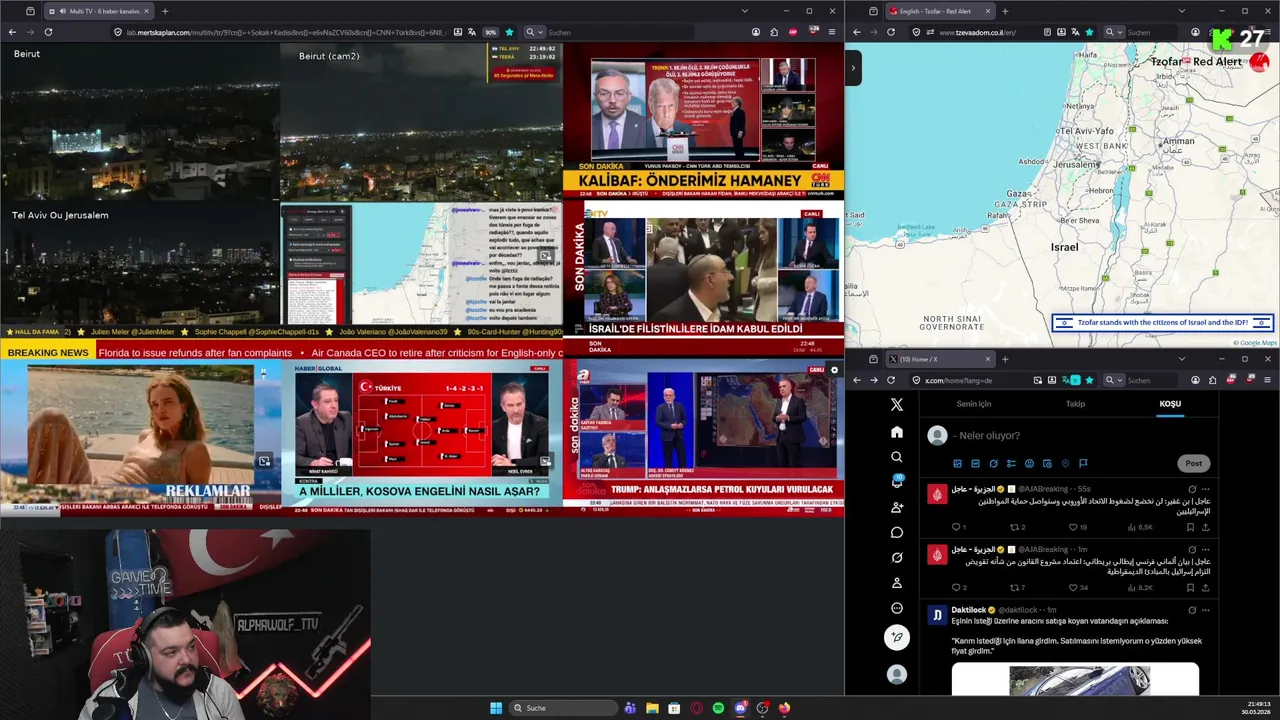The width and height of the screenshot is (1280, 720).
Task: Reload the Multi TV browser page
Action: (x=48, y=32)
